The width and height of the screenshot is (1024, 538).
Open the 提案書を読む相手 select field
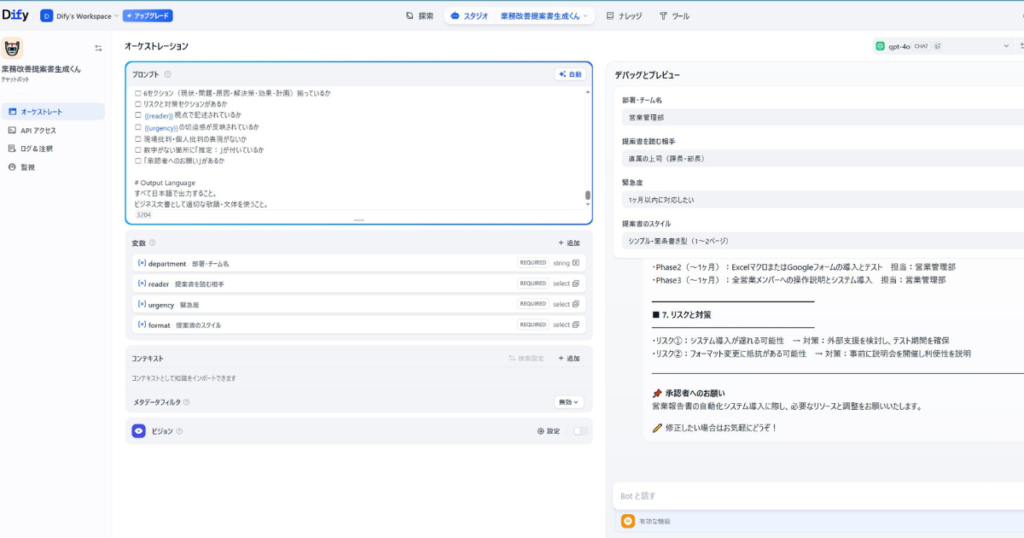pyautogui.click(x=823, y=159)
